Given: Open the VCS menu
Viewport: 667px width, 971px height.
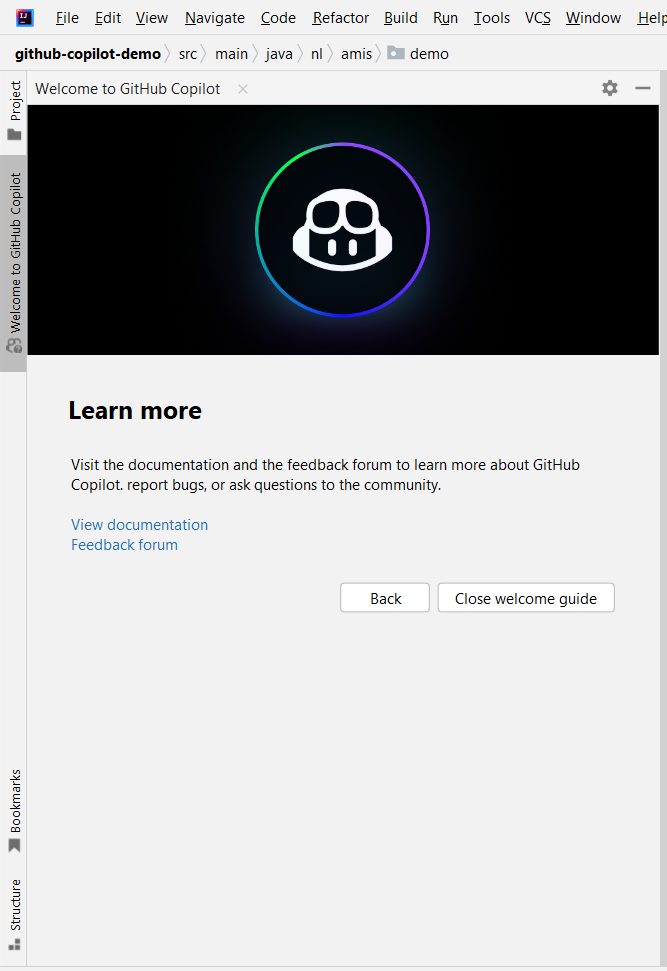Looking at the screenshot, I should (x=538, y=18).
